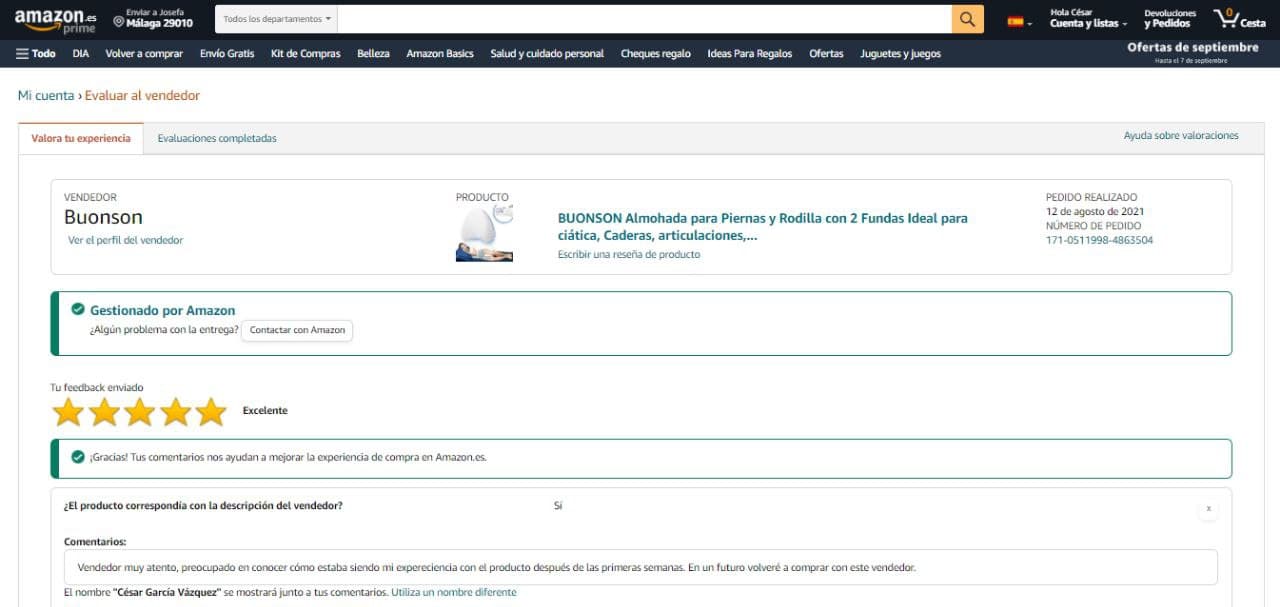1280x607 pixels.
Task: Click the fourth rating star
Action: [x=176, y=412]
